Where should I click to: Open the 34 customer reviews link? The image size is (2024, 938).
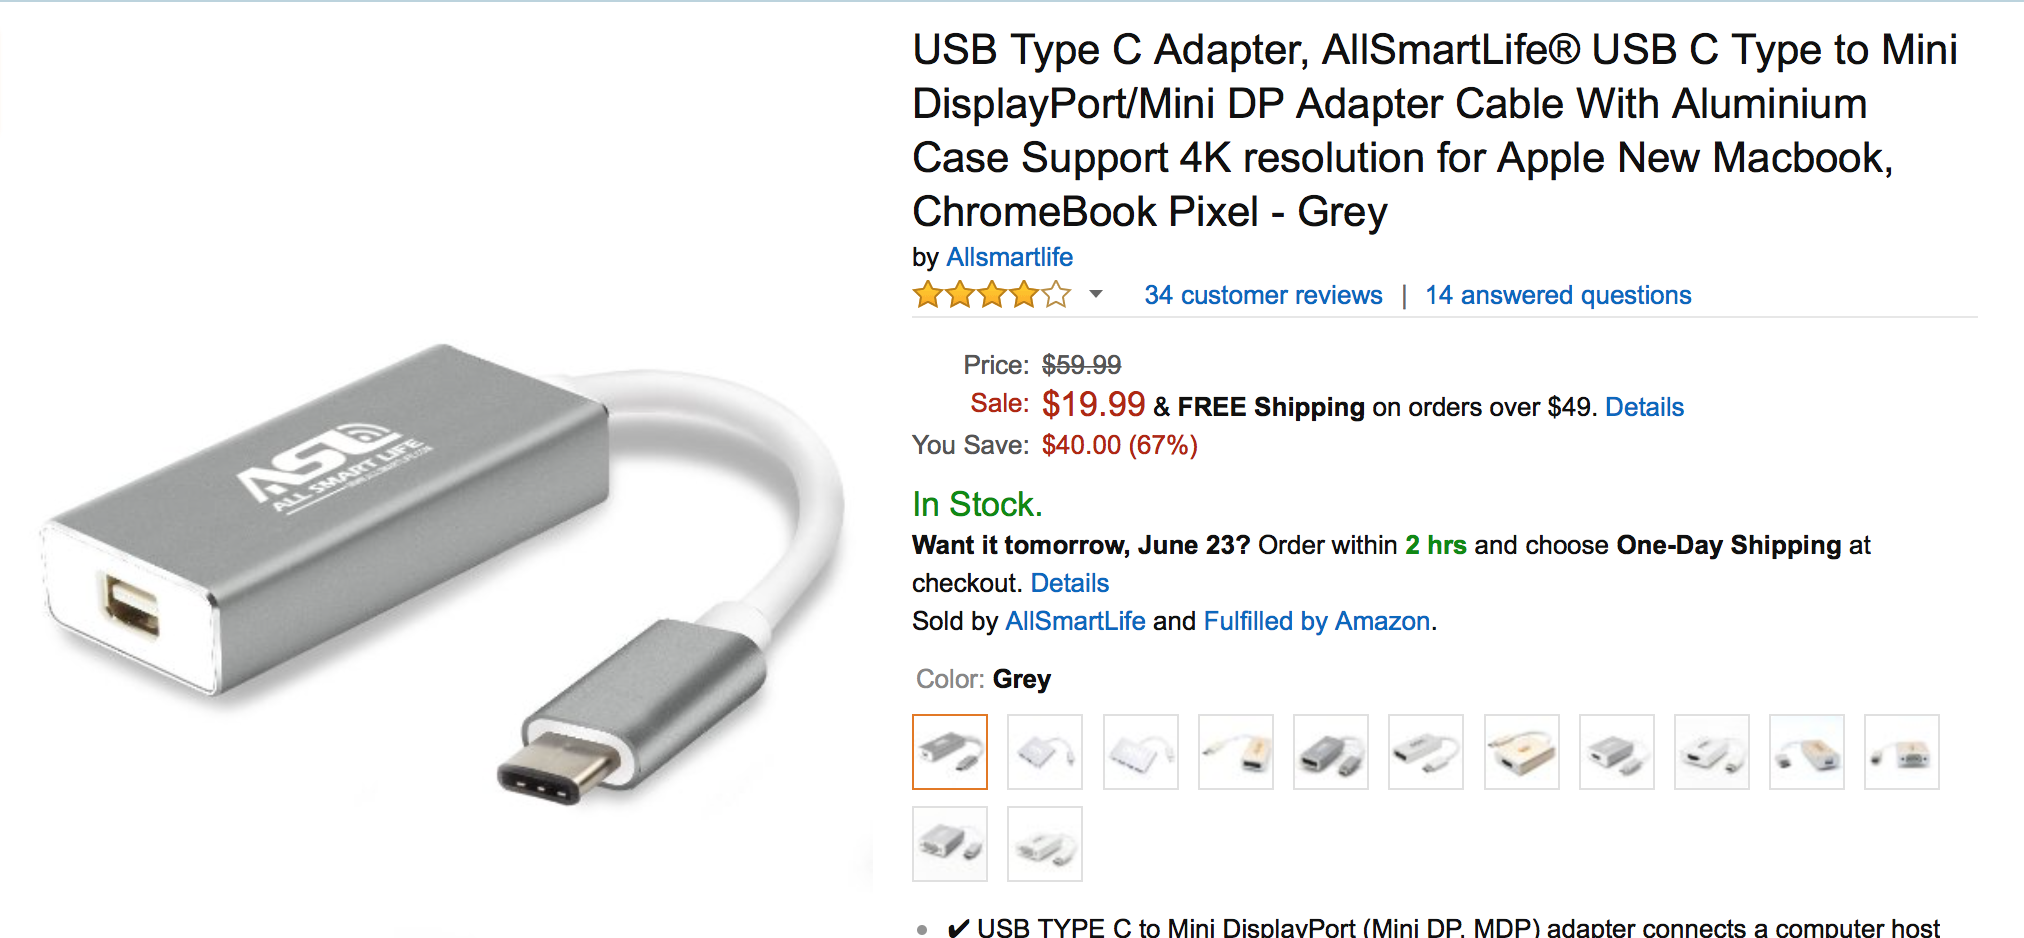(x=1263, y=295)
